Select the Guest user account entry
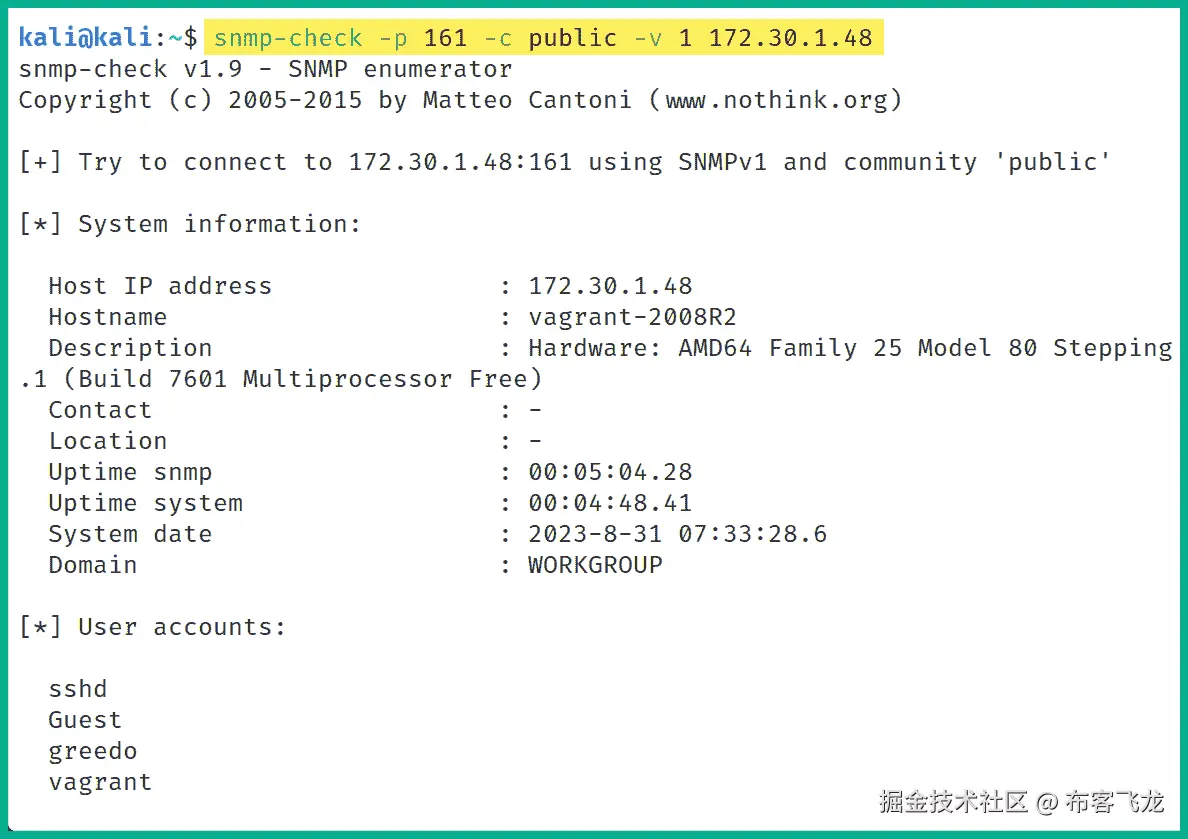This screenshot has height=839, width=1188. pos(84,720)
